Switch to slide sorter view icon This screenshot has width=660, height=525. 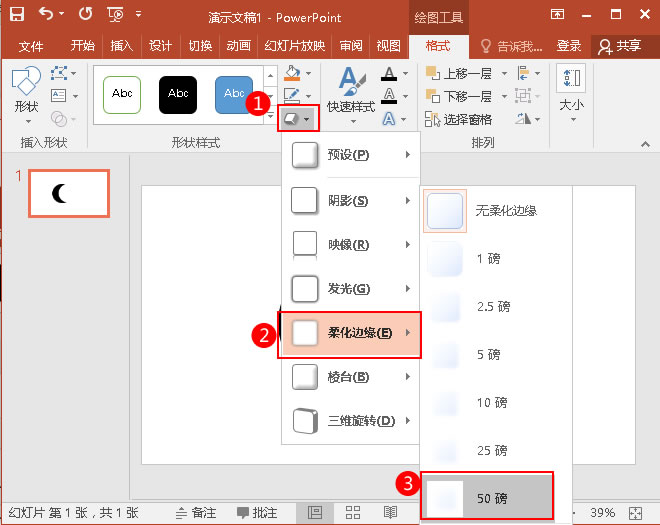coord(353,512)
